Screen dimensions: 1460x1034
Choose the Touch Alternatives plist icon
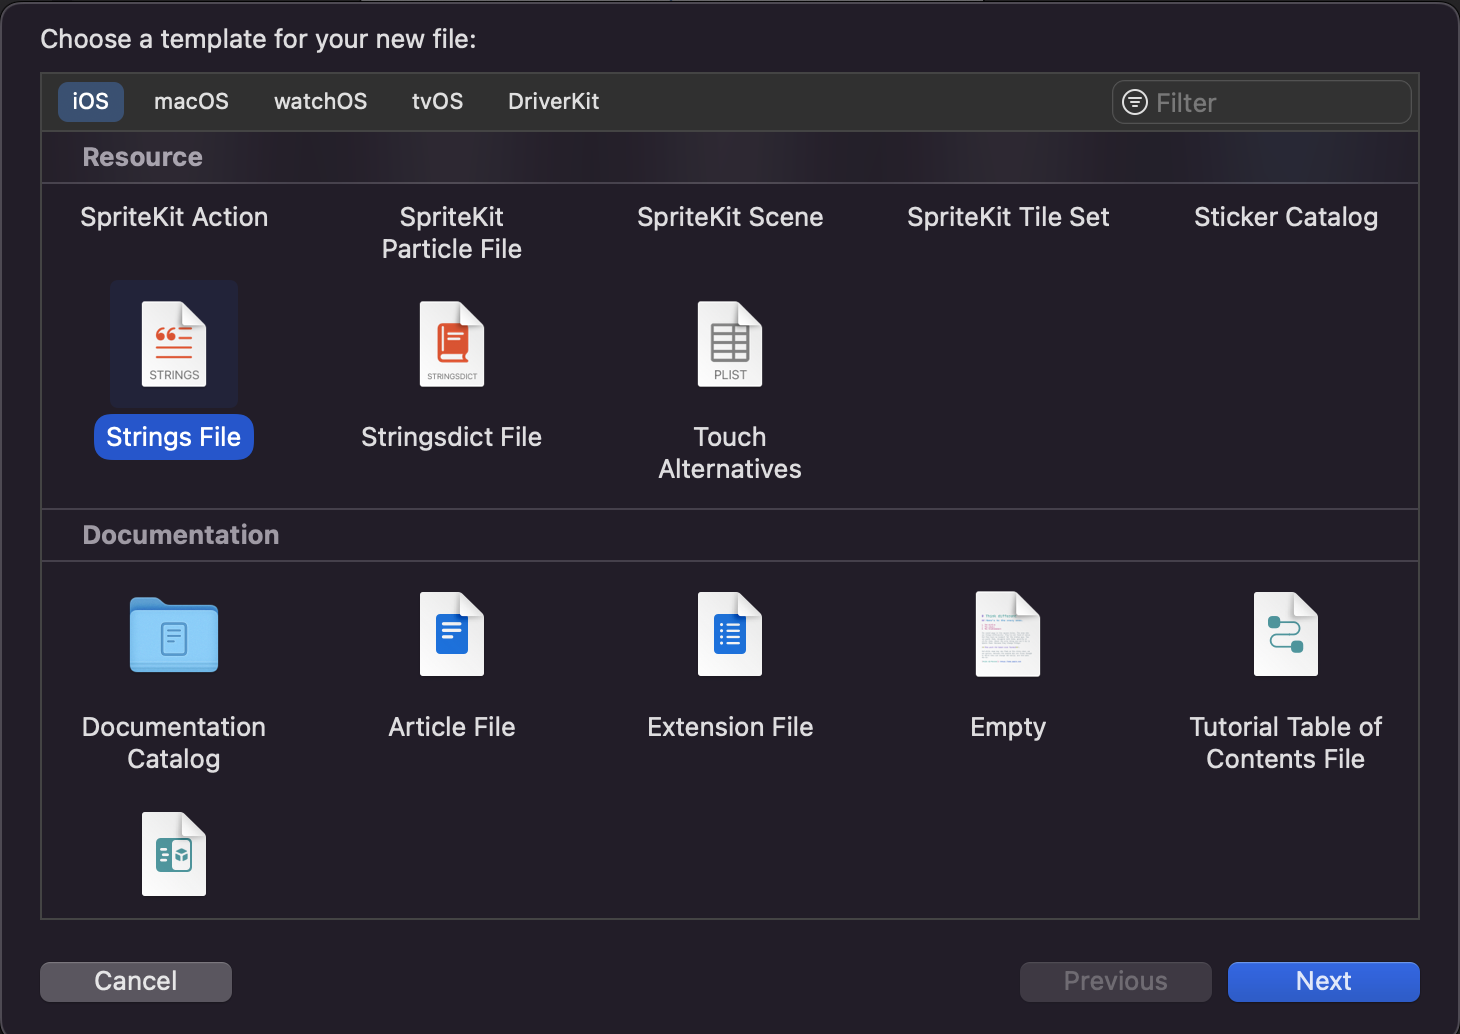click(730, 344)
